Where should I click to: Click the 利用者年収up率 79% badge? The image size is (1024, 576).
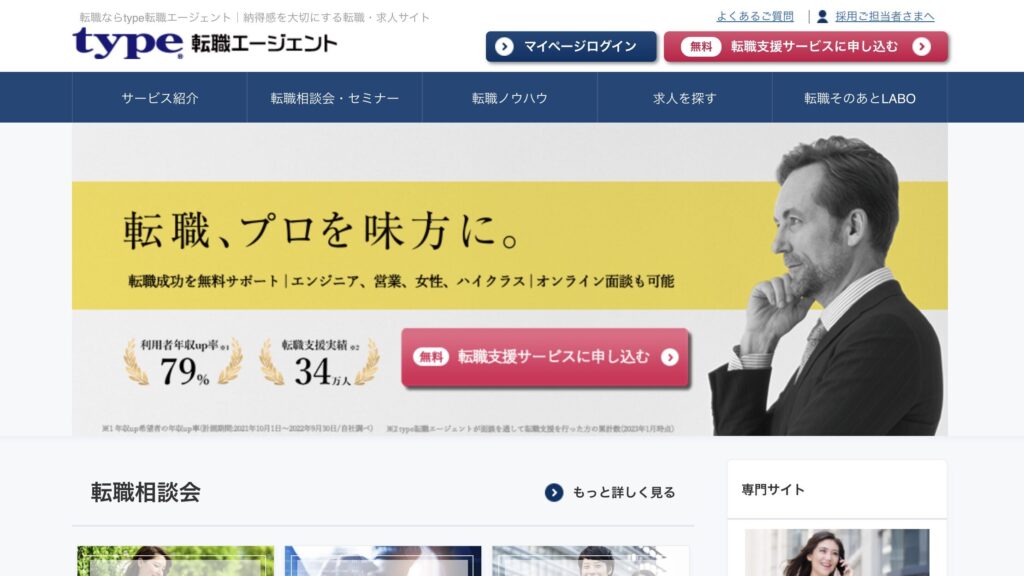184,362
